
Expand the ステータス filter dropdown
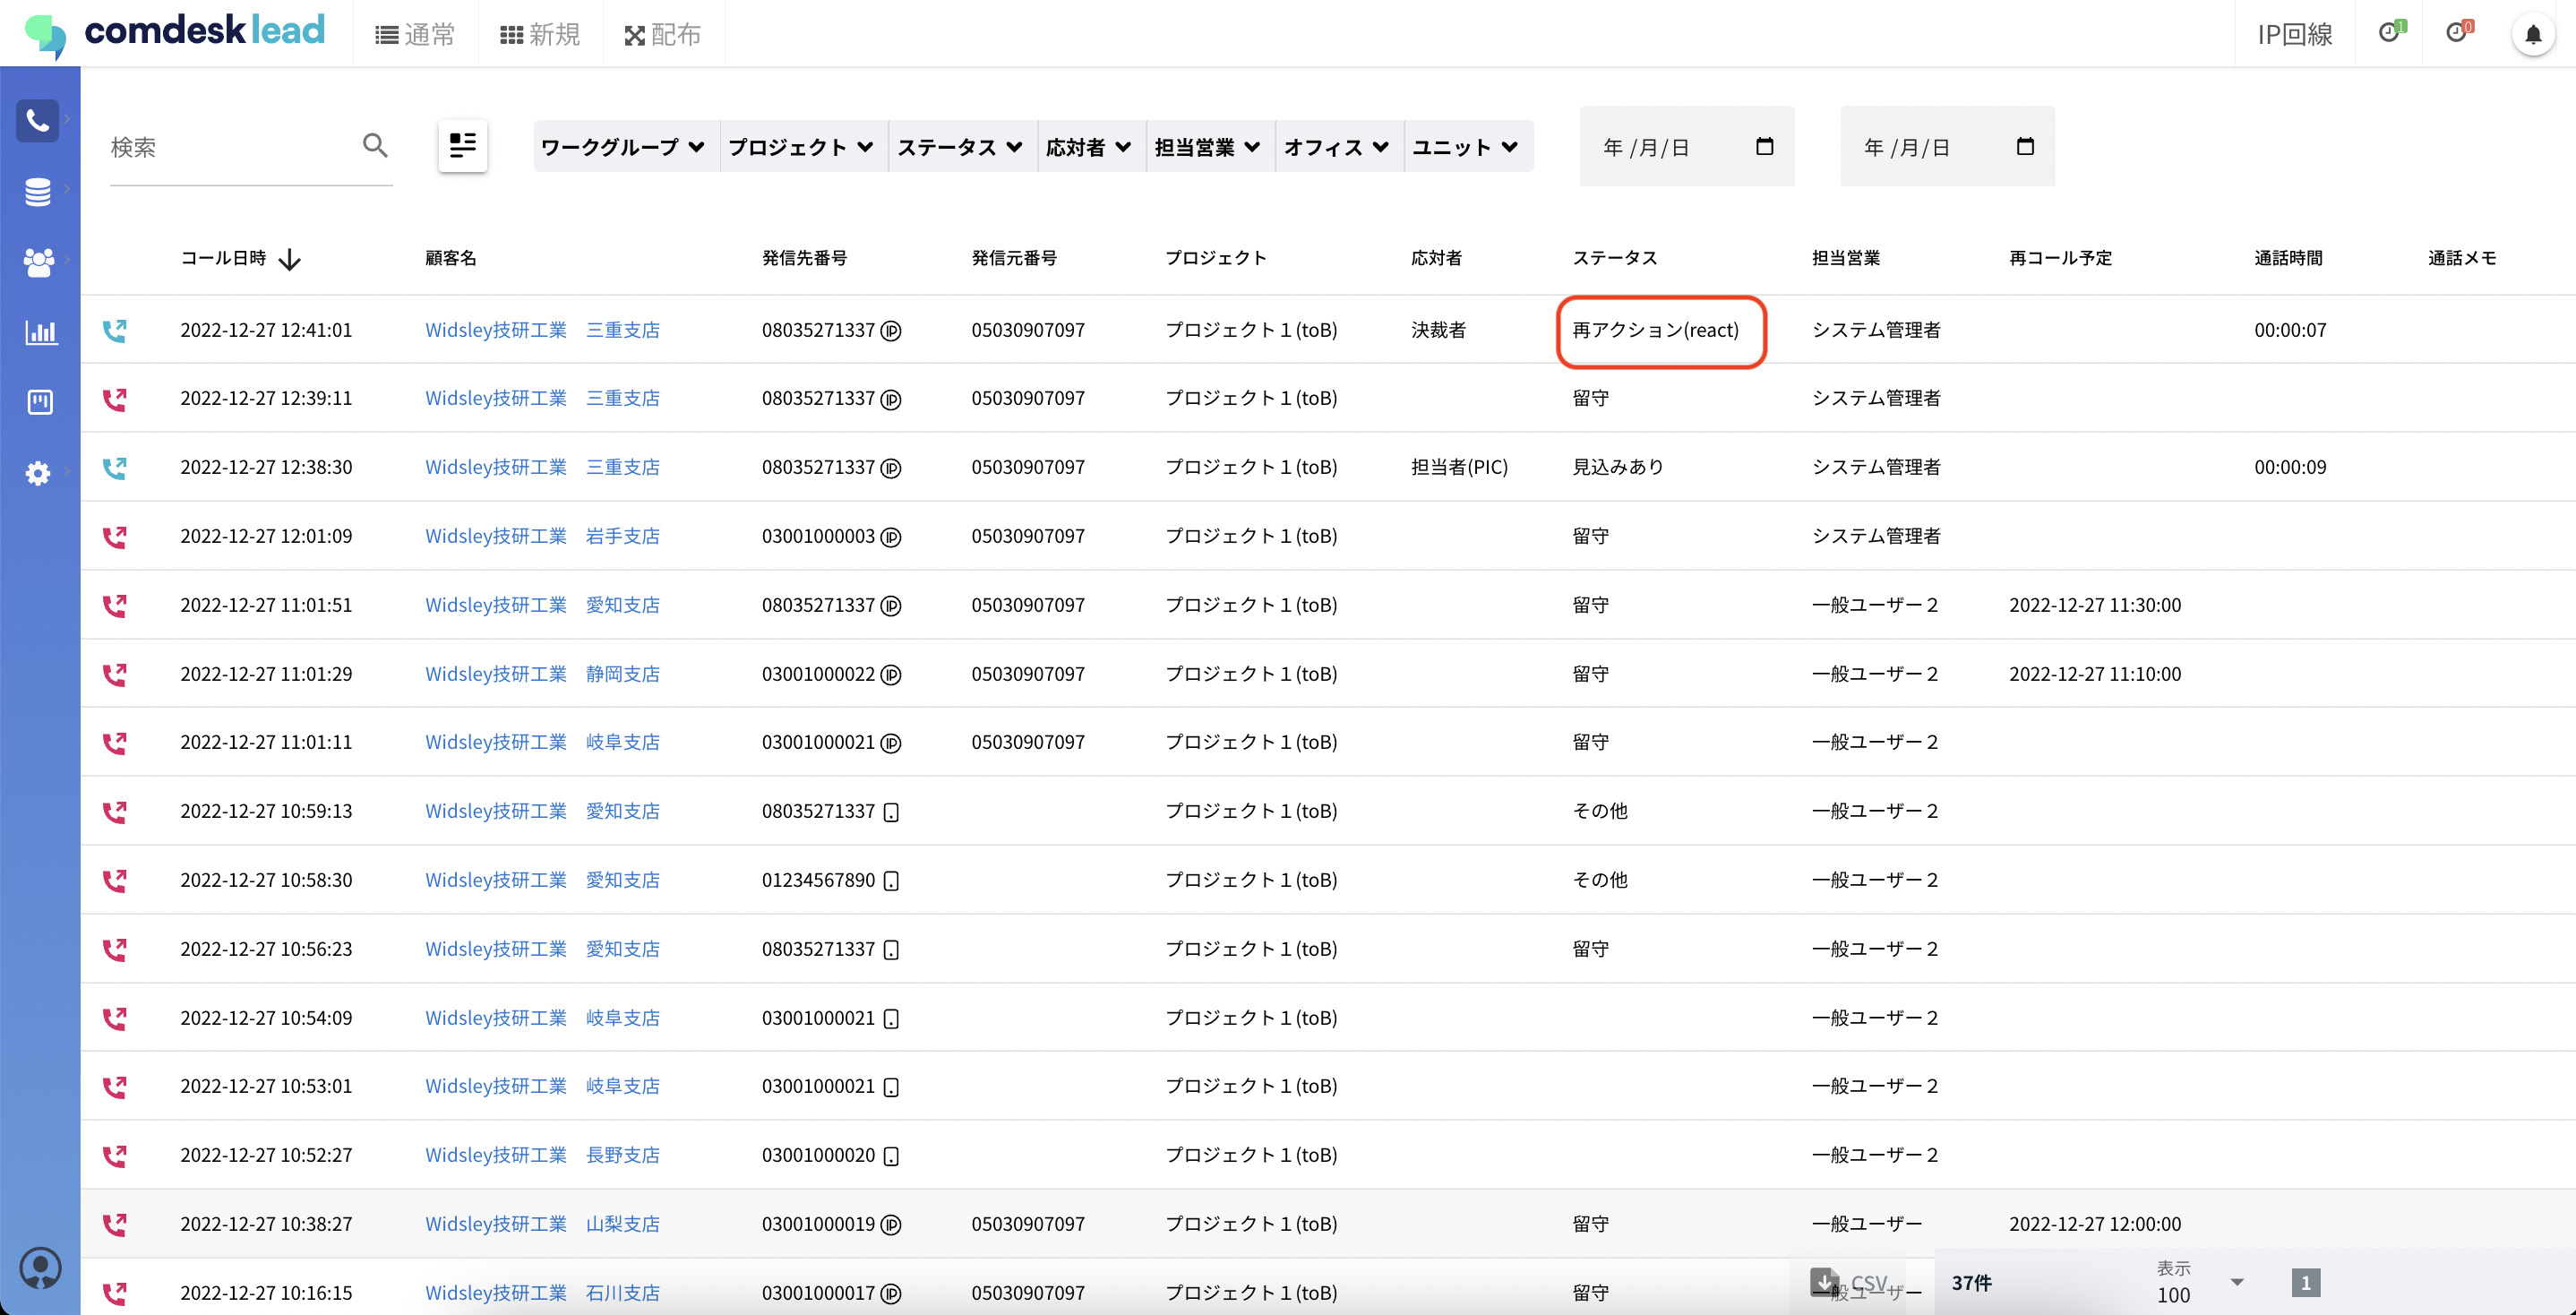click(959, 147)
